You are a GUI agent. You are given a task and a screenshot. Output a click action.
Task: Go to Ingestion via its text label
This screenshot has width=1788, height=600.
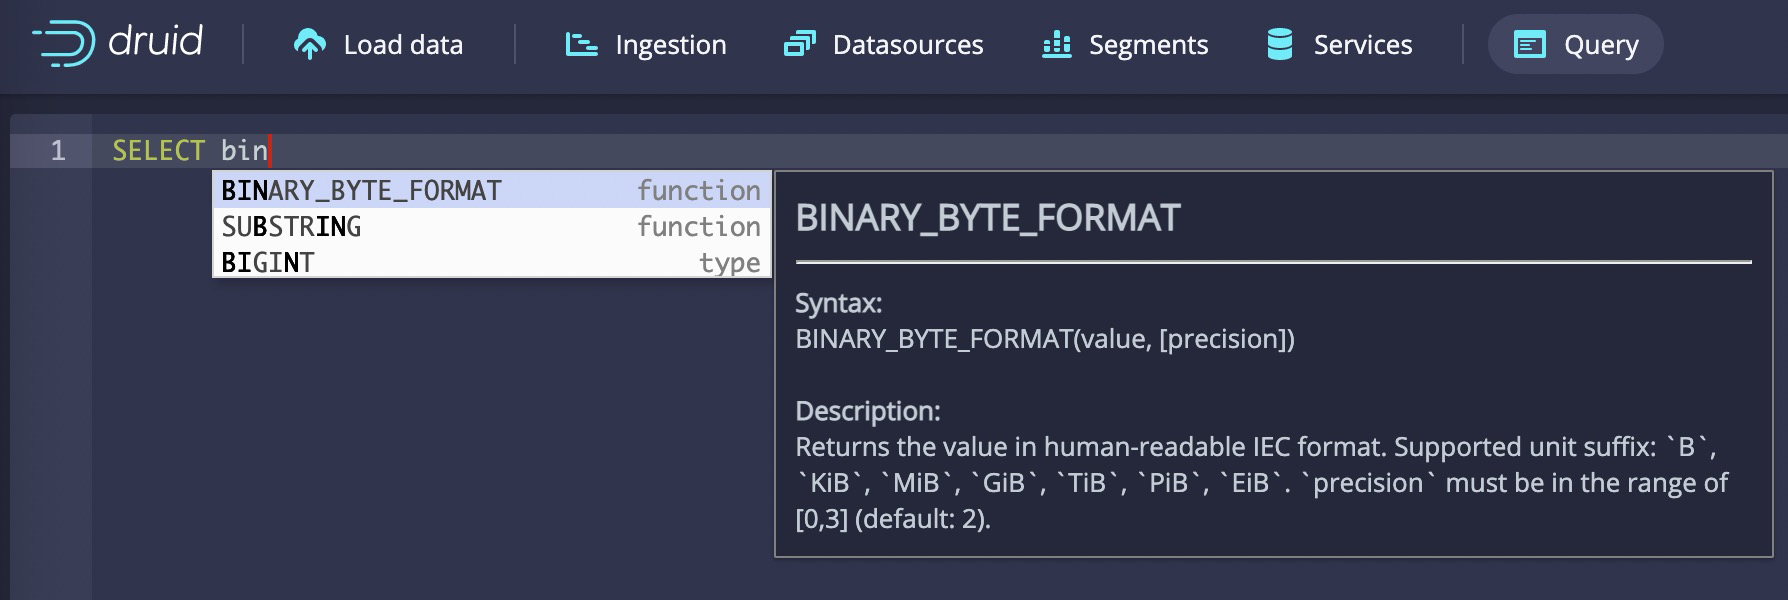pyautogui.click(x=670, y=45)
